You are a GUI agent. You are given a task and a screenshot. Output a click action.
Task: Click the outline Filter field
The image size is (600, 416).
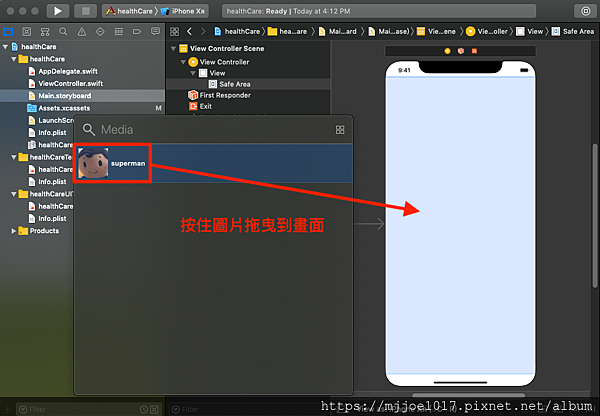249,409
